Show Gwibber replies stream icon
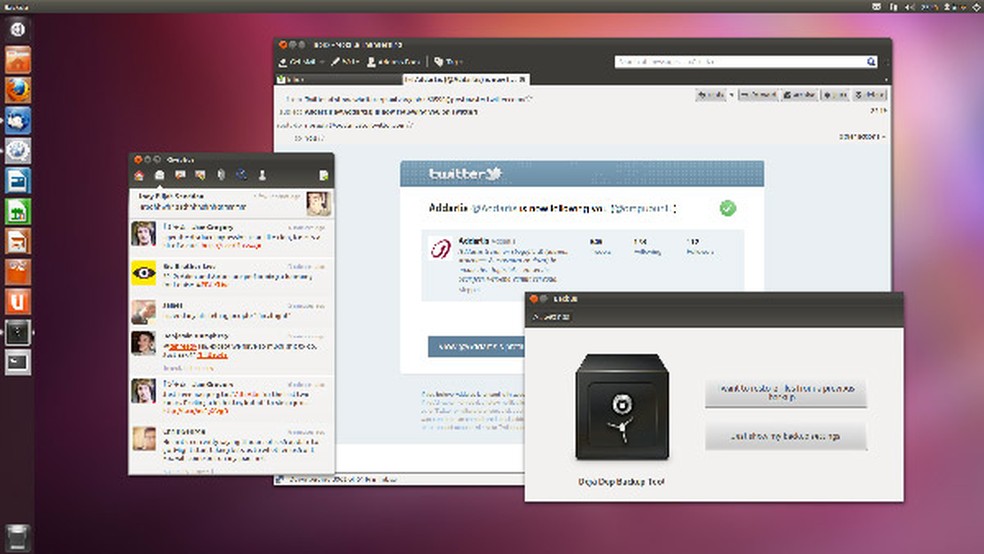 (x=180, y=176)
